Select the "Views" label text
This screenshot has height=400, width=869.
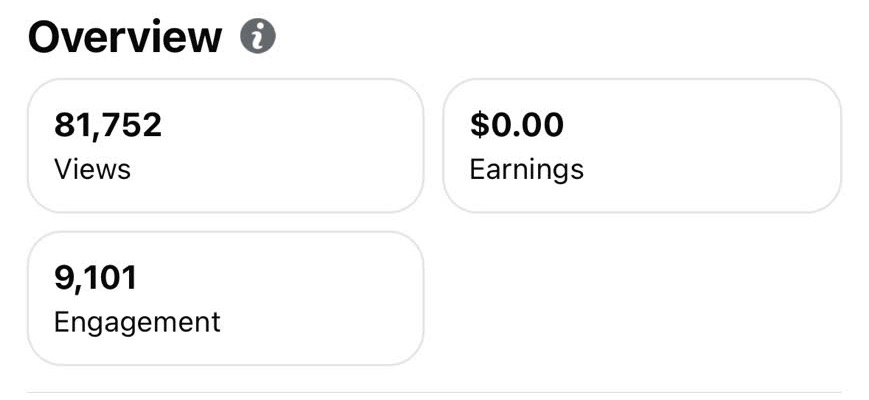(x=93, y=169)
